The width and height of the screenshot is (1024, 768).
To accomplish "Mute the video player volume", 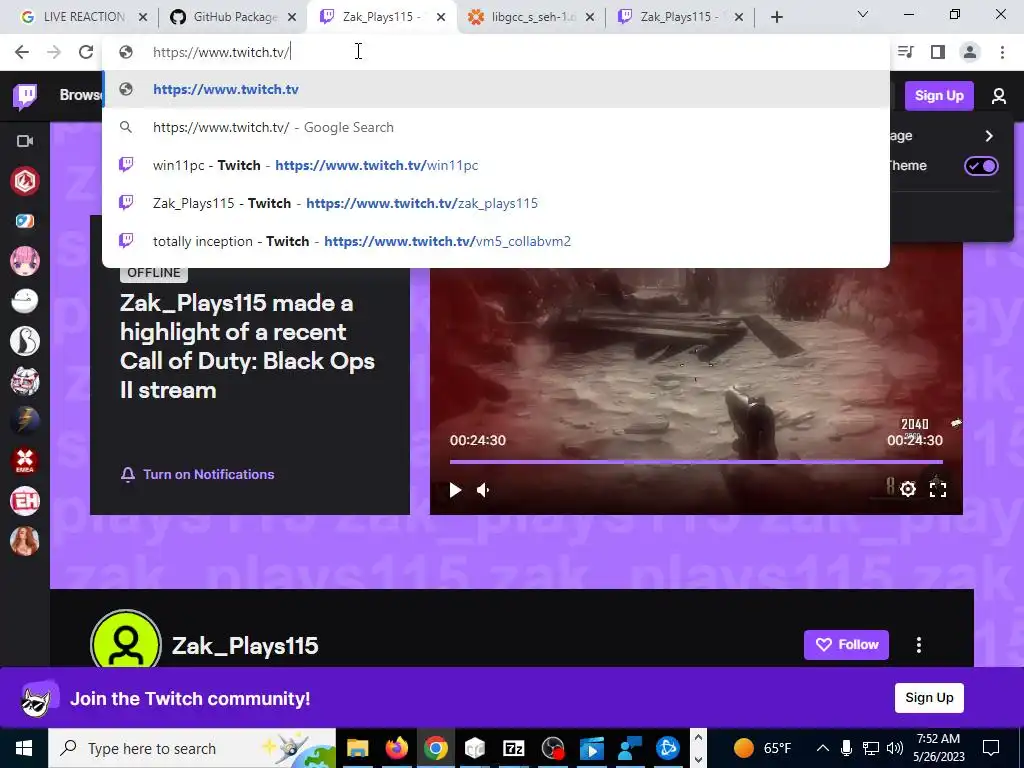I will pos(483,490).
